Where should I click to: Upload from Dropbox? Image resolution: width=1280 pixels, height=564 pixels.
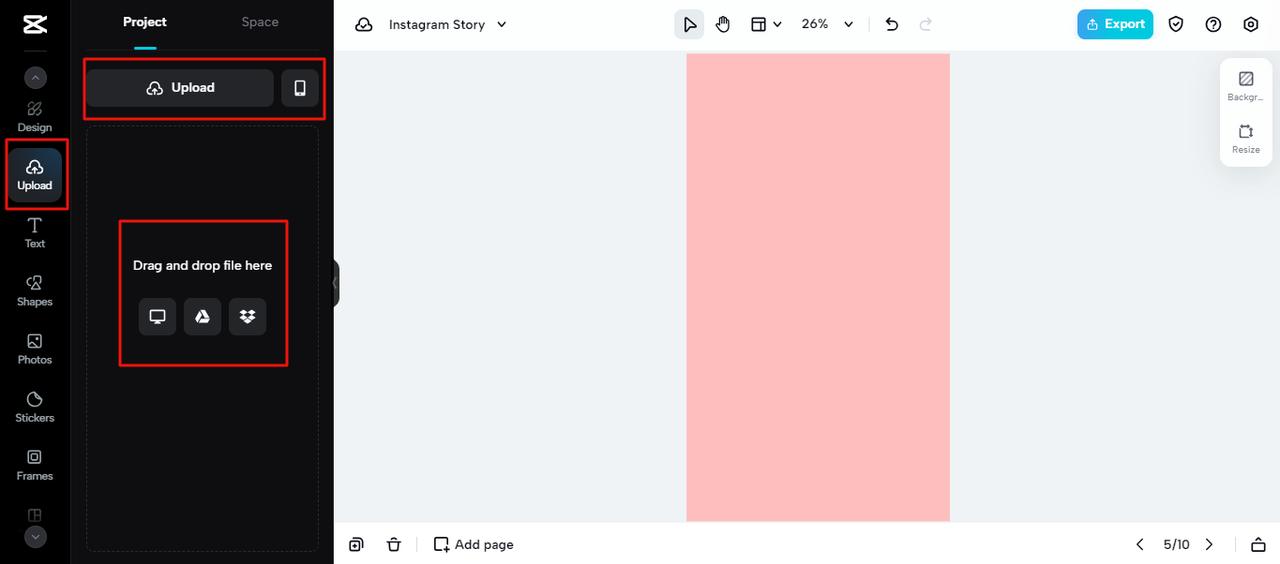[247, 317]
